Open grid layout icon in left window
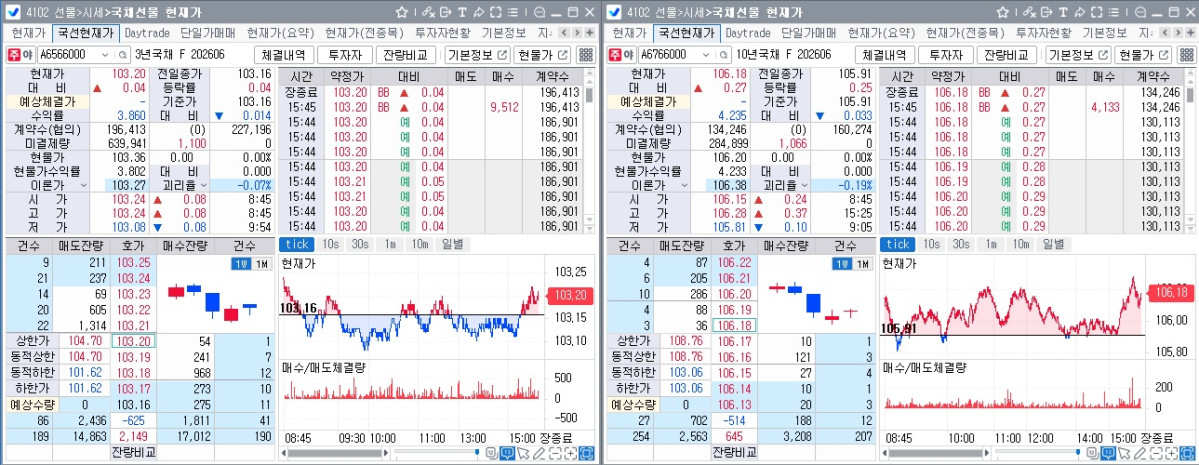 [587, 55]
